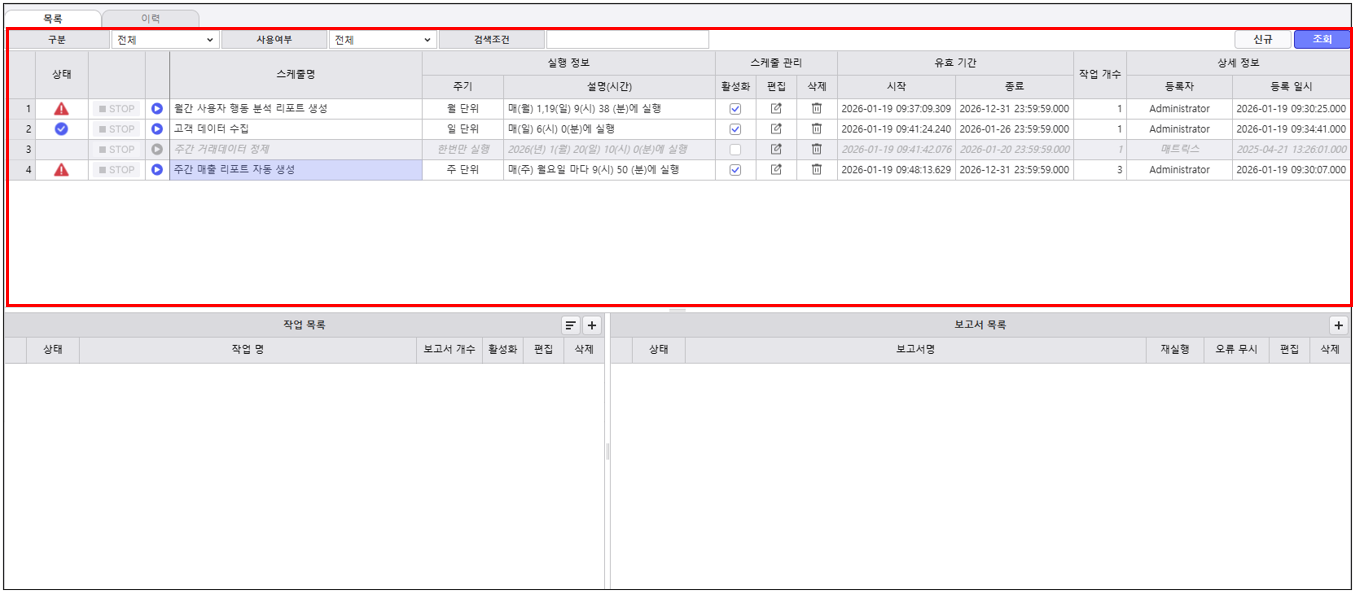
Task: Open the 구분 dropdown
Action: [x=164, y=40]
